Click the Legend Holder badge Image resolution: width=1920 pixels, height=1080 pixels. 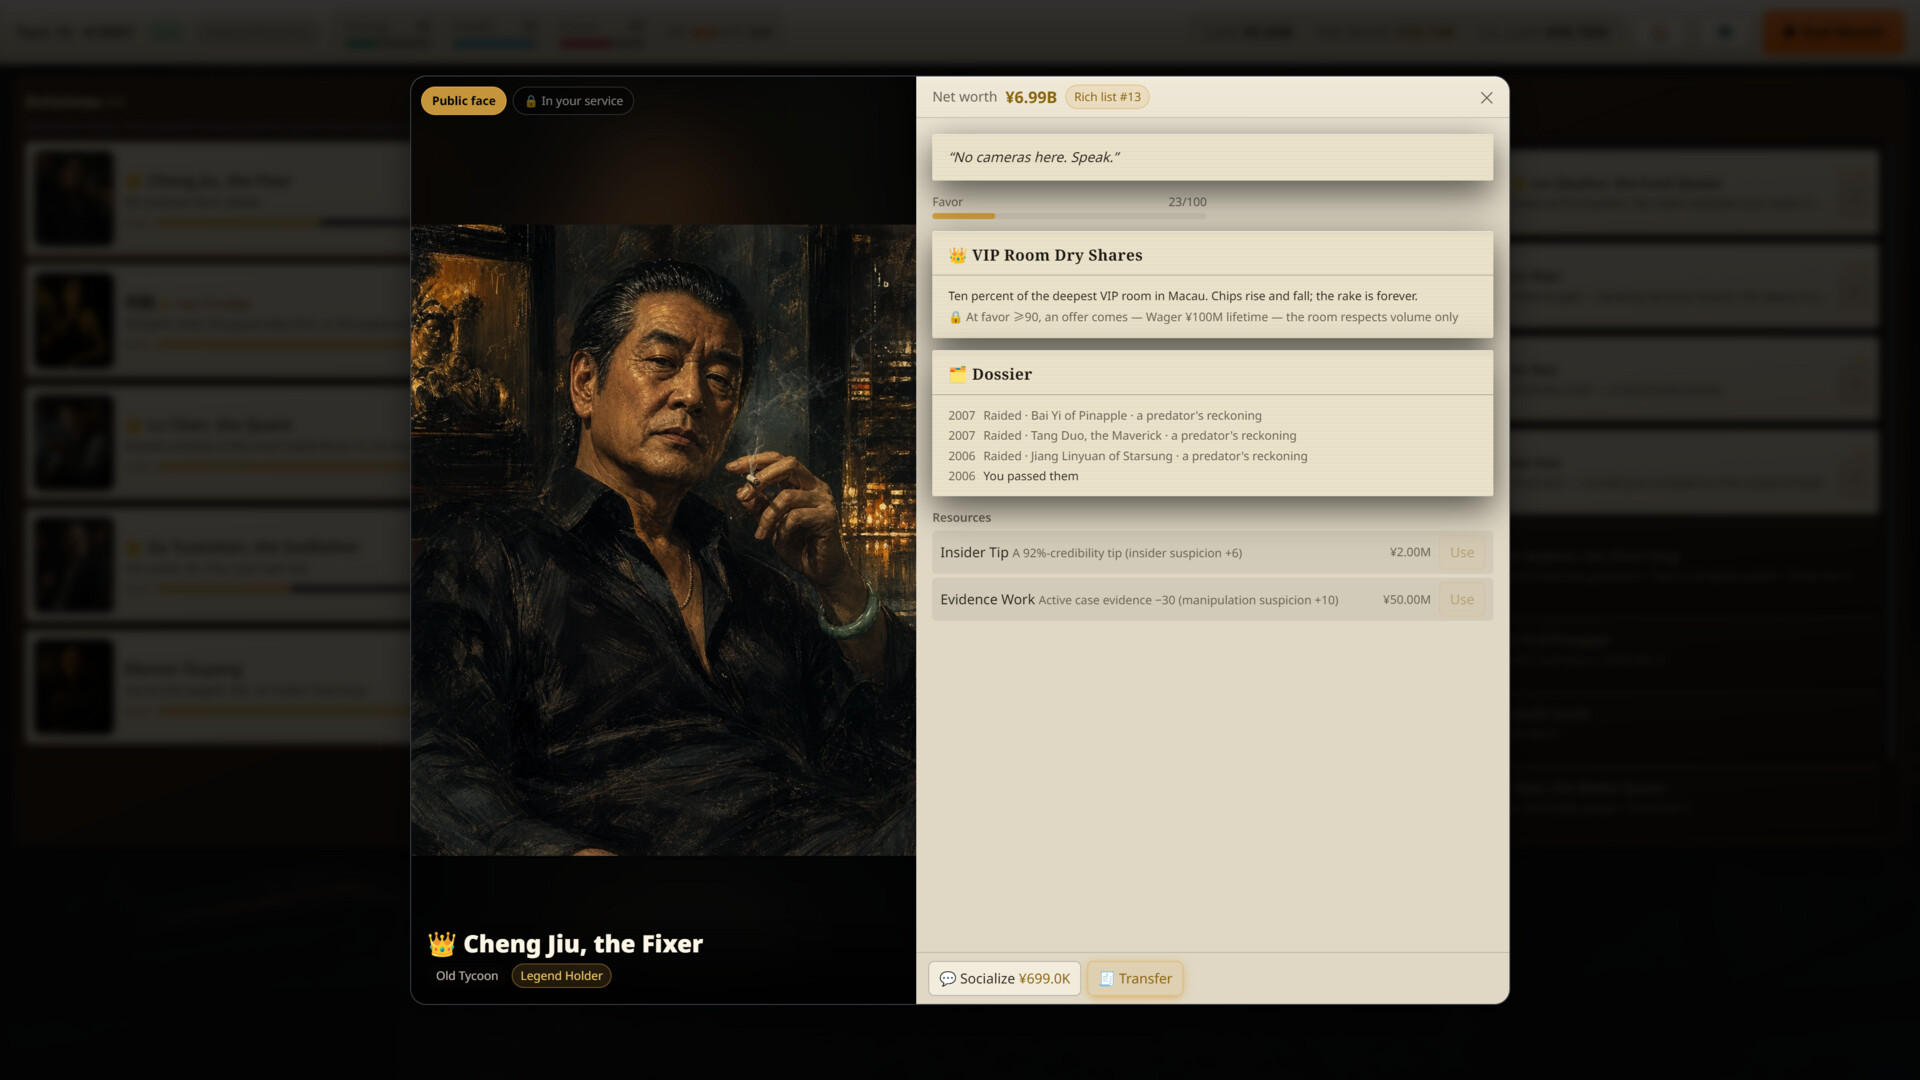pyautogui.click(x=561, y=976)
